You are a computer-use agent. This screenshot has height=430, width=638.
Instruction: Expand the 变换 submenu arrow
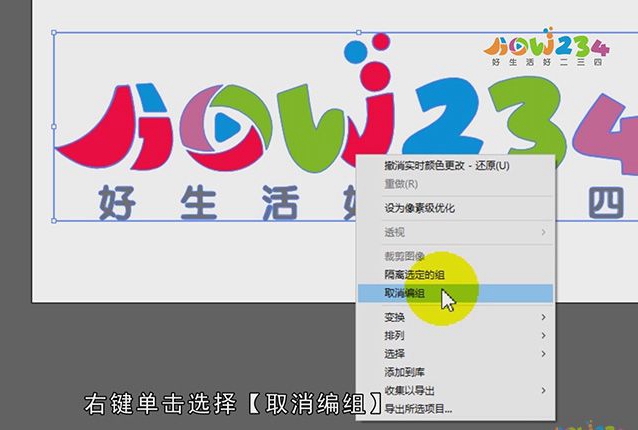click(x=544, y=317)
